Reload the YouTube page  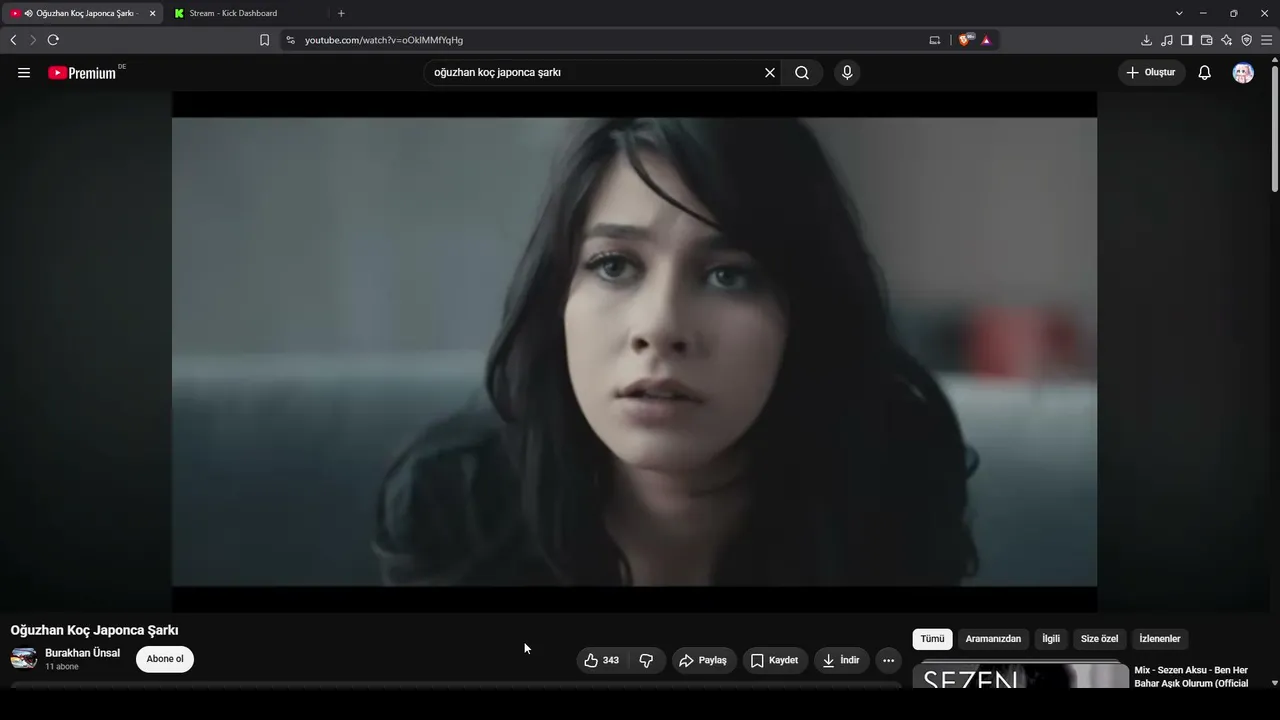click(53, 40)
